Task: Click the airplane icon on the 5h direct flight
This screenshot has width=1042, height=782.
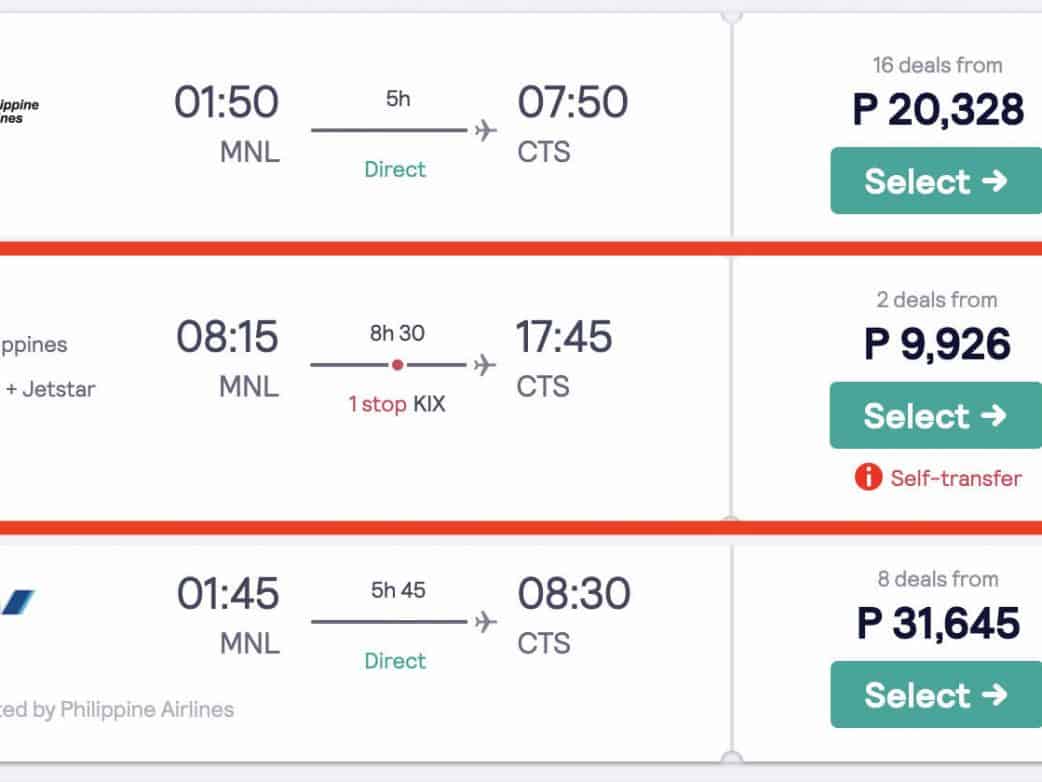Action: (485, 130)
